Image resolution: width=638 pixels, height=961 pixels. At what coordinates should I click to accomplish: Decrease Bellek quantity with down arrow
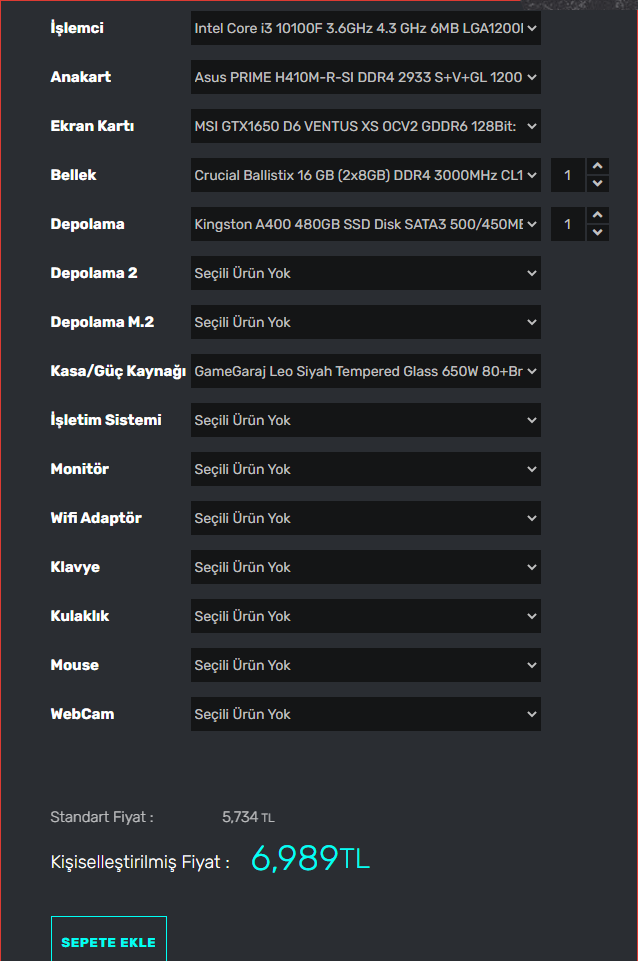[x=597, y=184]
